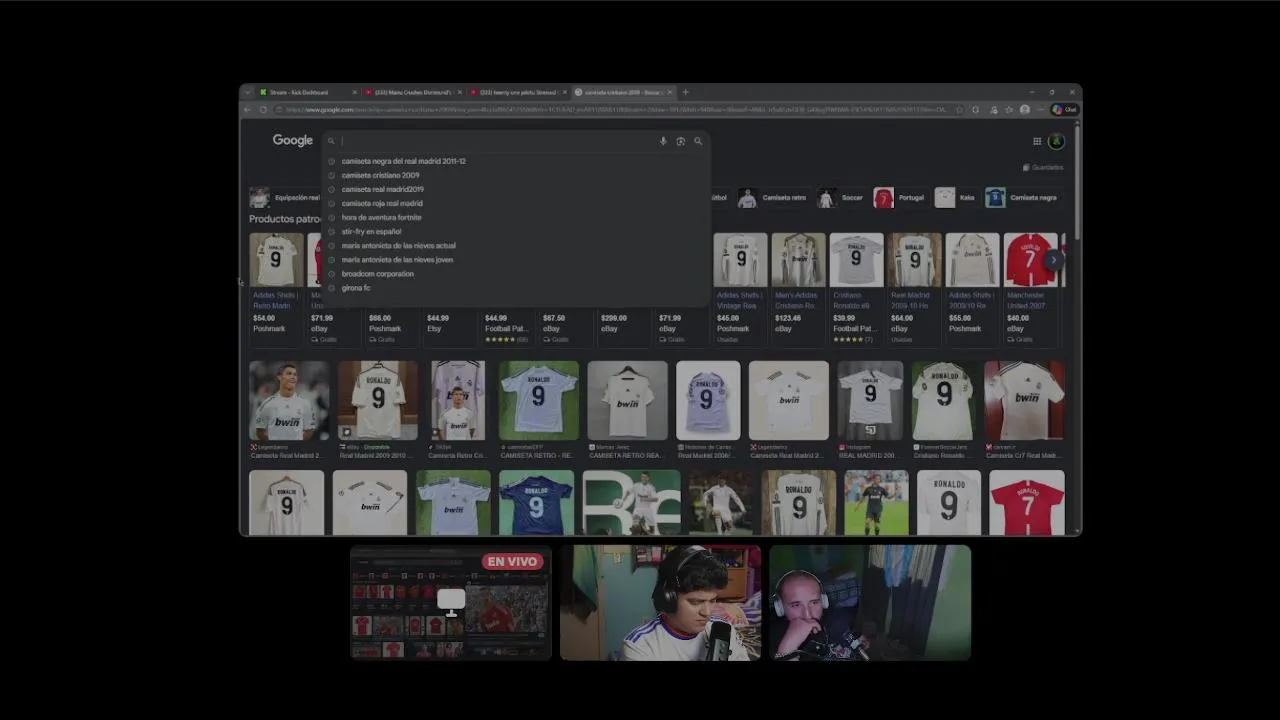The width and height of the screenshot is (1280, 720).
Task: Open the tab search dropdown arrow
Action: point(248,92)
